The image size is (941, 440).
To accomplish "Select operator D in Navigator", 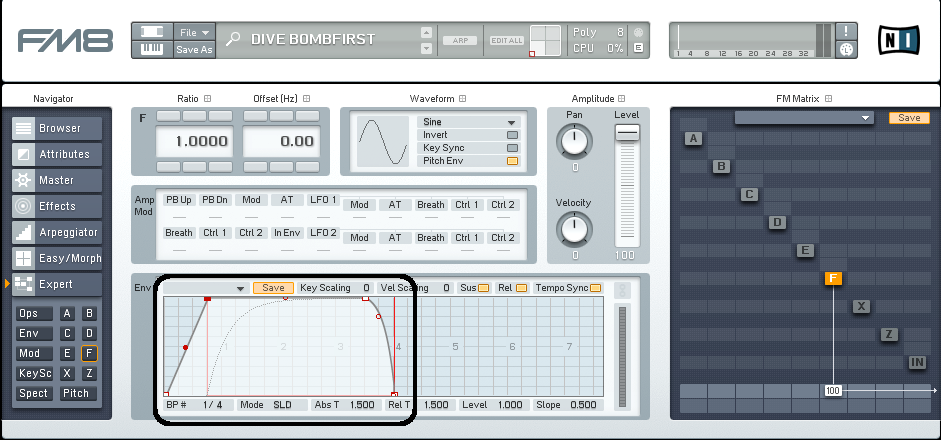I will tap(89, 333).
